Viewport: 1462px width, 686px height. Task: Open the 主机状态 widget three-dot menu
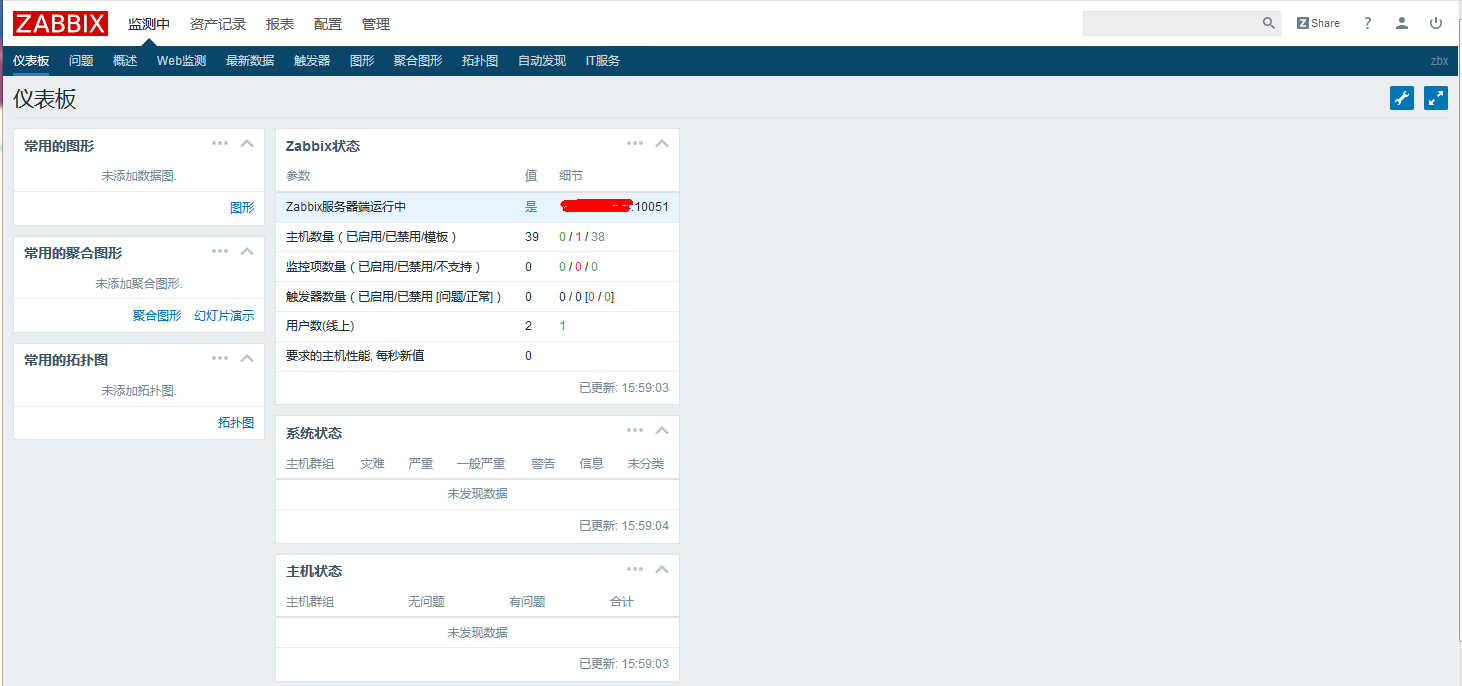coord(635,569)
